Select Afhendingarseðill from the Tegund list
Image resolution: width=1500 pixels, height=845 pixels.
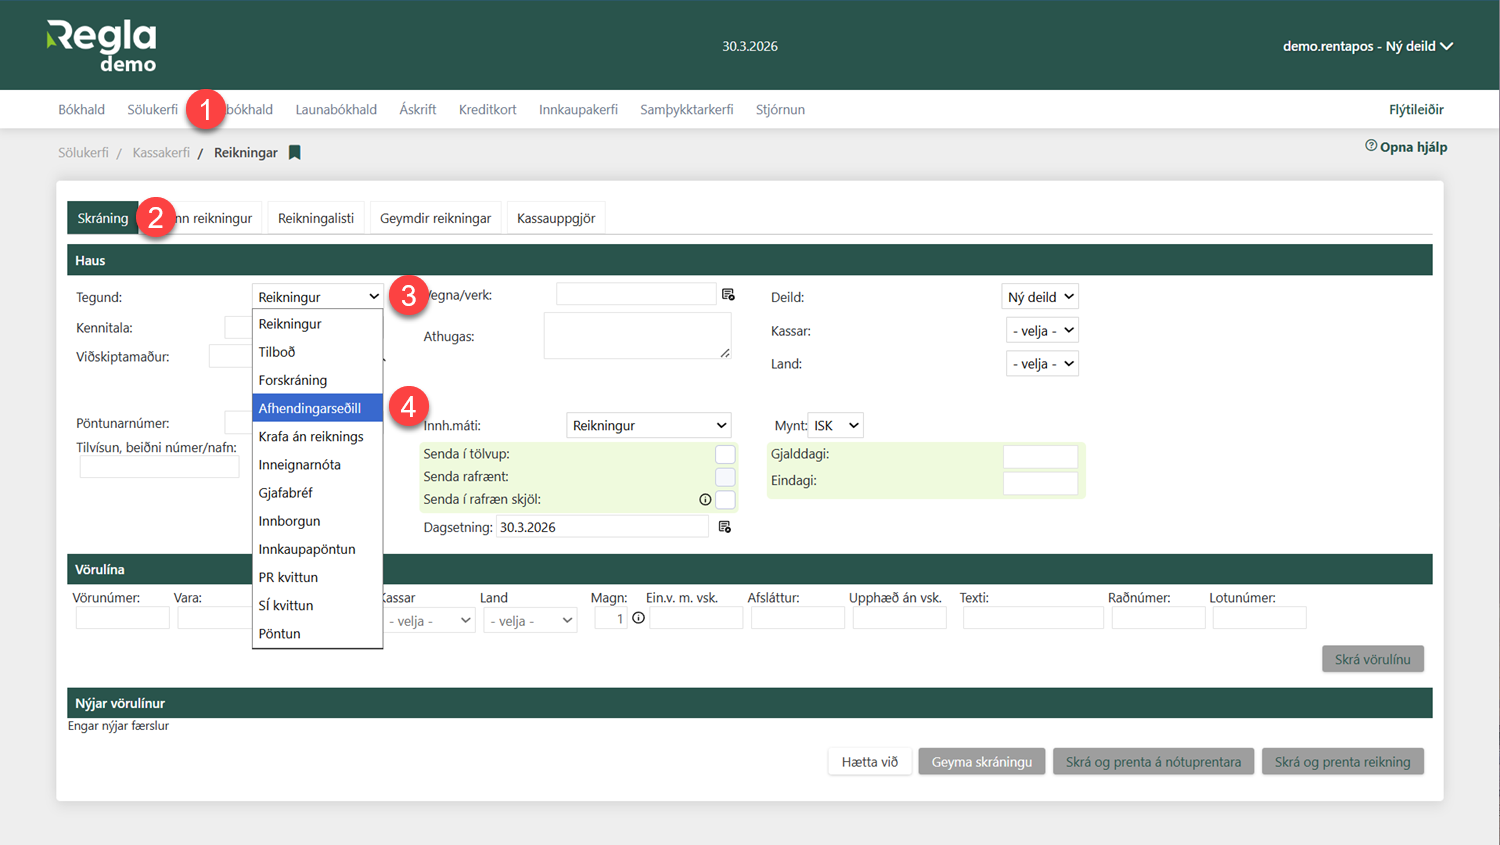310,408
